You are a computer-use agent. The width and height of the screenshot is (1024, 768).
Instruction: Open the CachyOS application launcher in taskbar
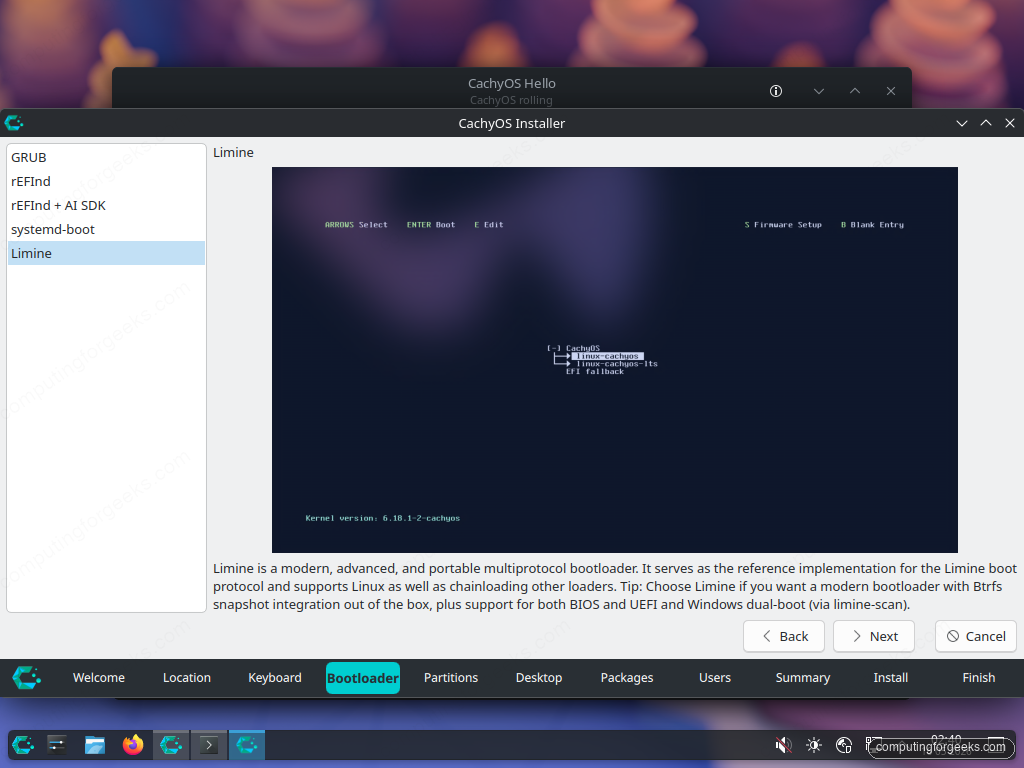pyautogui.click(x=23, y=744)
